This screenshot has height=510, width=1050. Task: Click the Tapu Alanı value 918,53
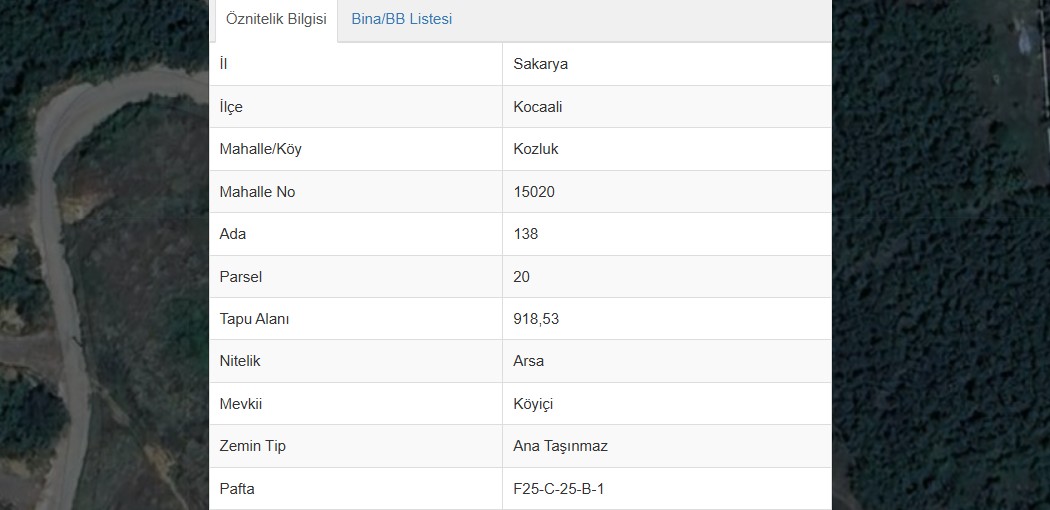pos(536,319)
